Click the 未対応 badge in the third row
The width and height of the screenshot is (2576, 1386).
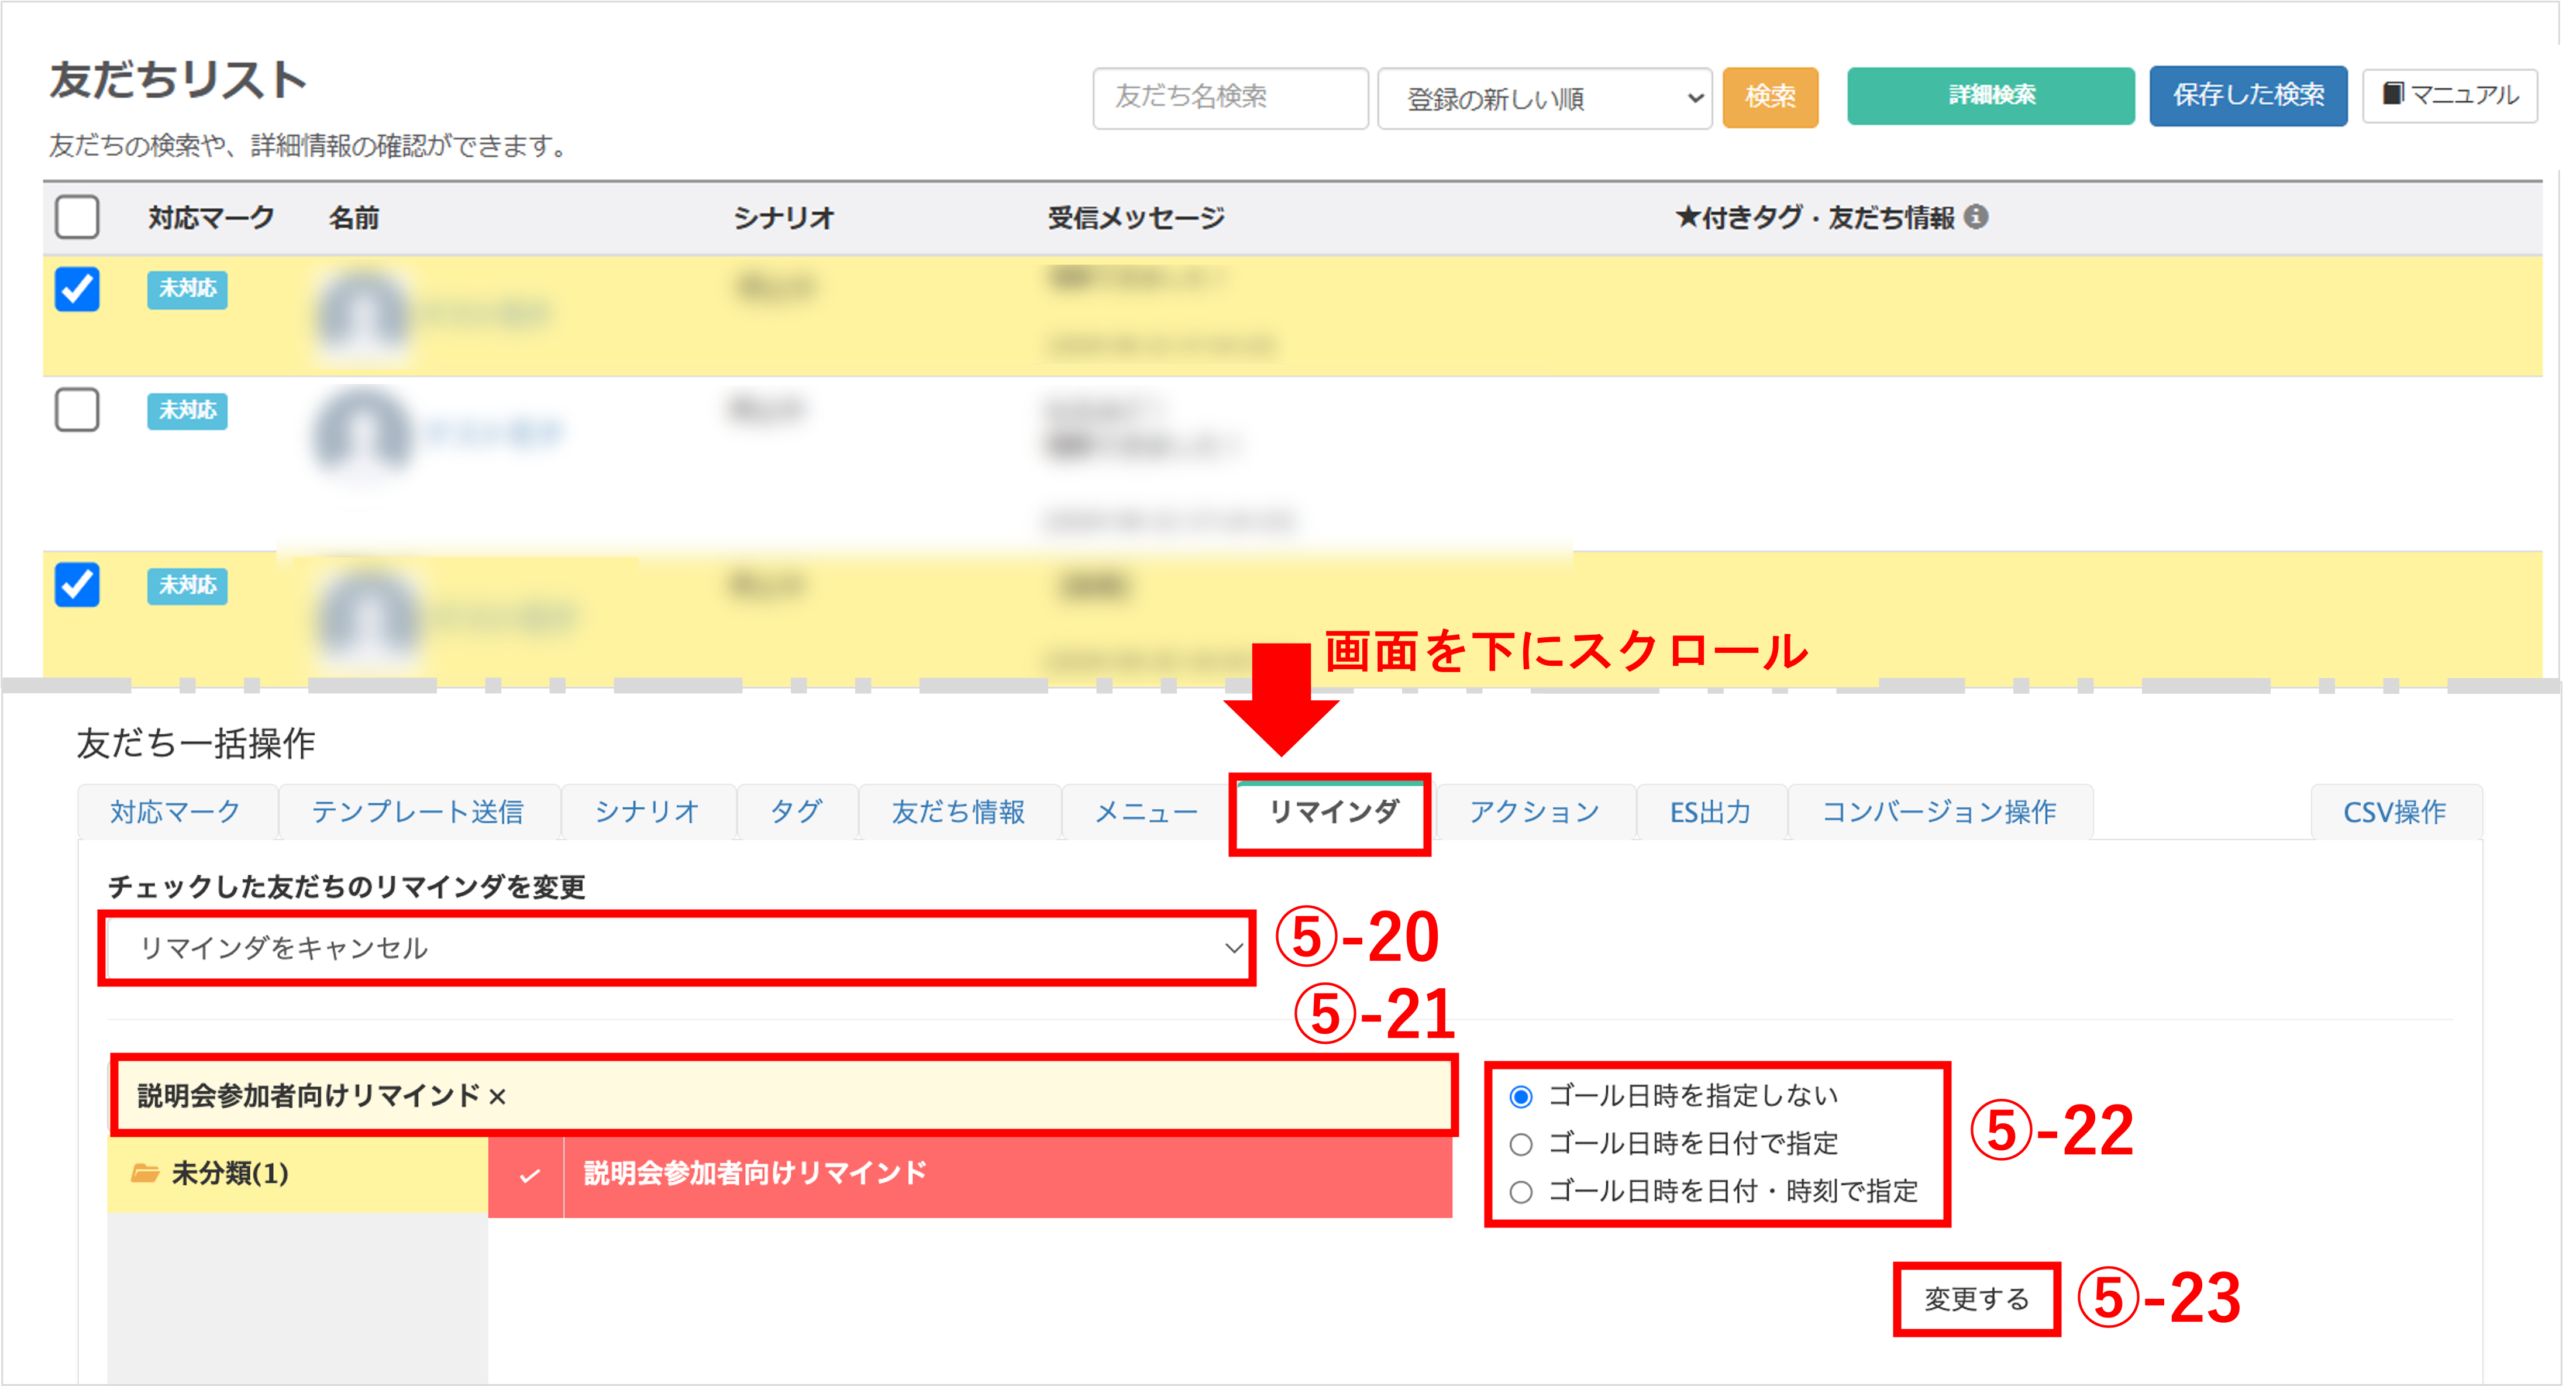coord(187,585)
